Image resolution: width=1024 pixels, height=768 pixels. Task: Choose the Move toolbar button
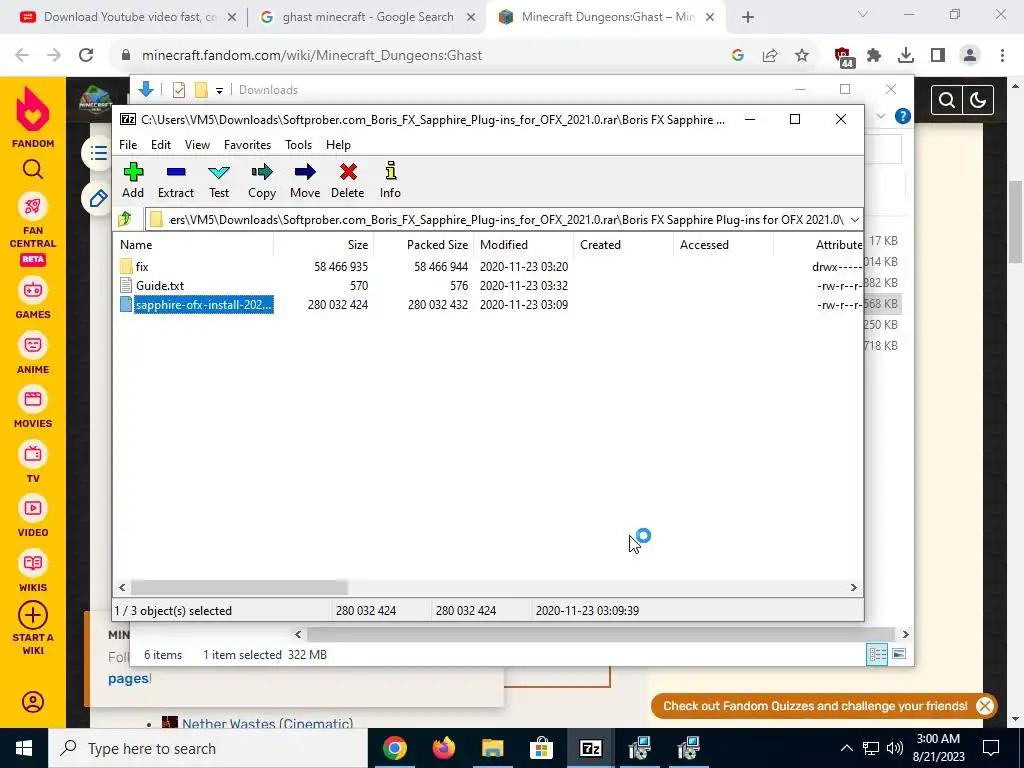point(305,181)
